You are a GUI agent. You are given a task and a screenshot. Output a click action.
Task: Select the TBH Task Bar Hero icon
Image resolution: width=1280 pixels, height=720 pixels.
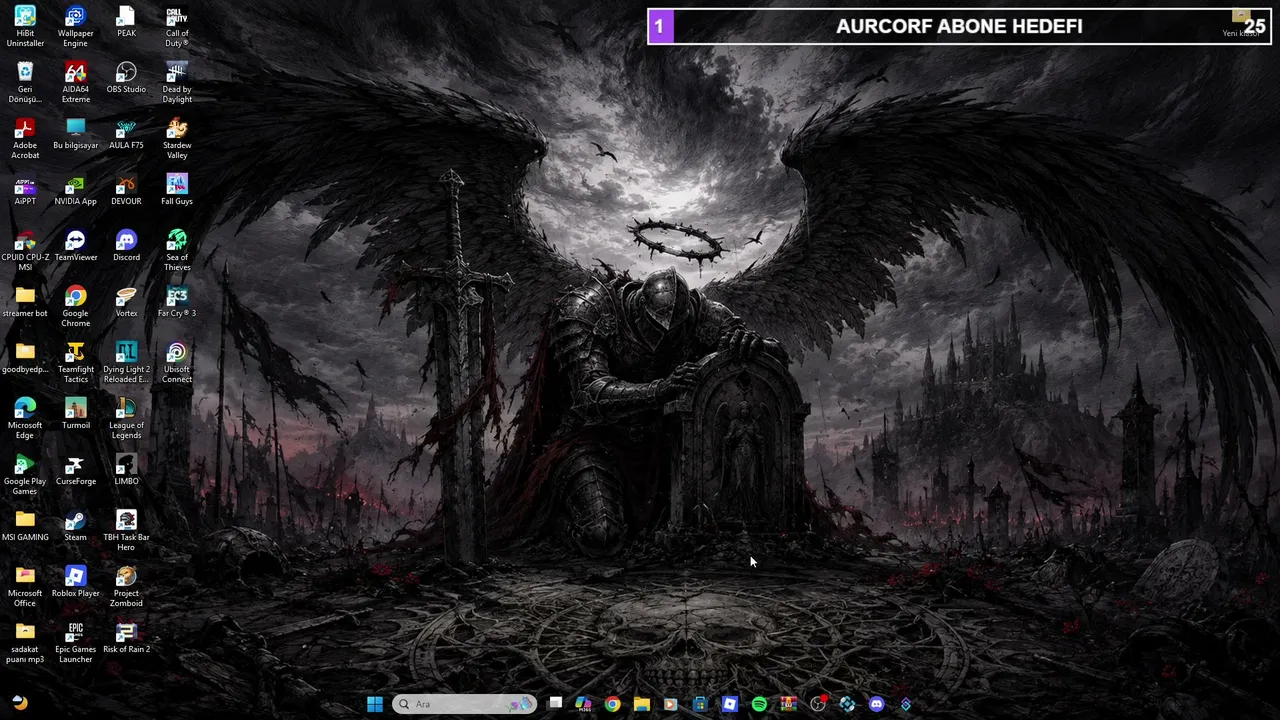point(126,531)
